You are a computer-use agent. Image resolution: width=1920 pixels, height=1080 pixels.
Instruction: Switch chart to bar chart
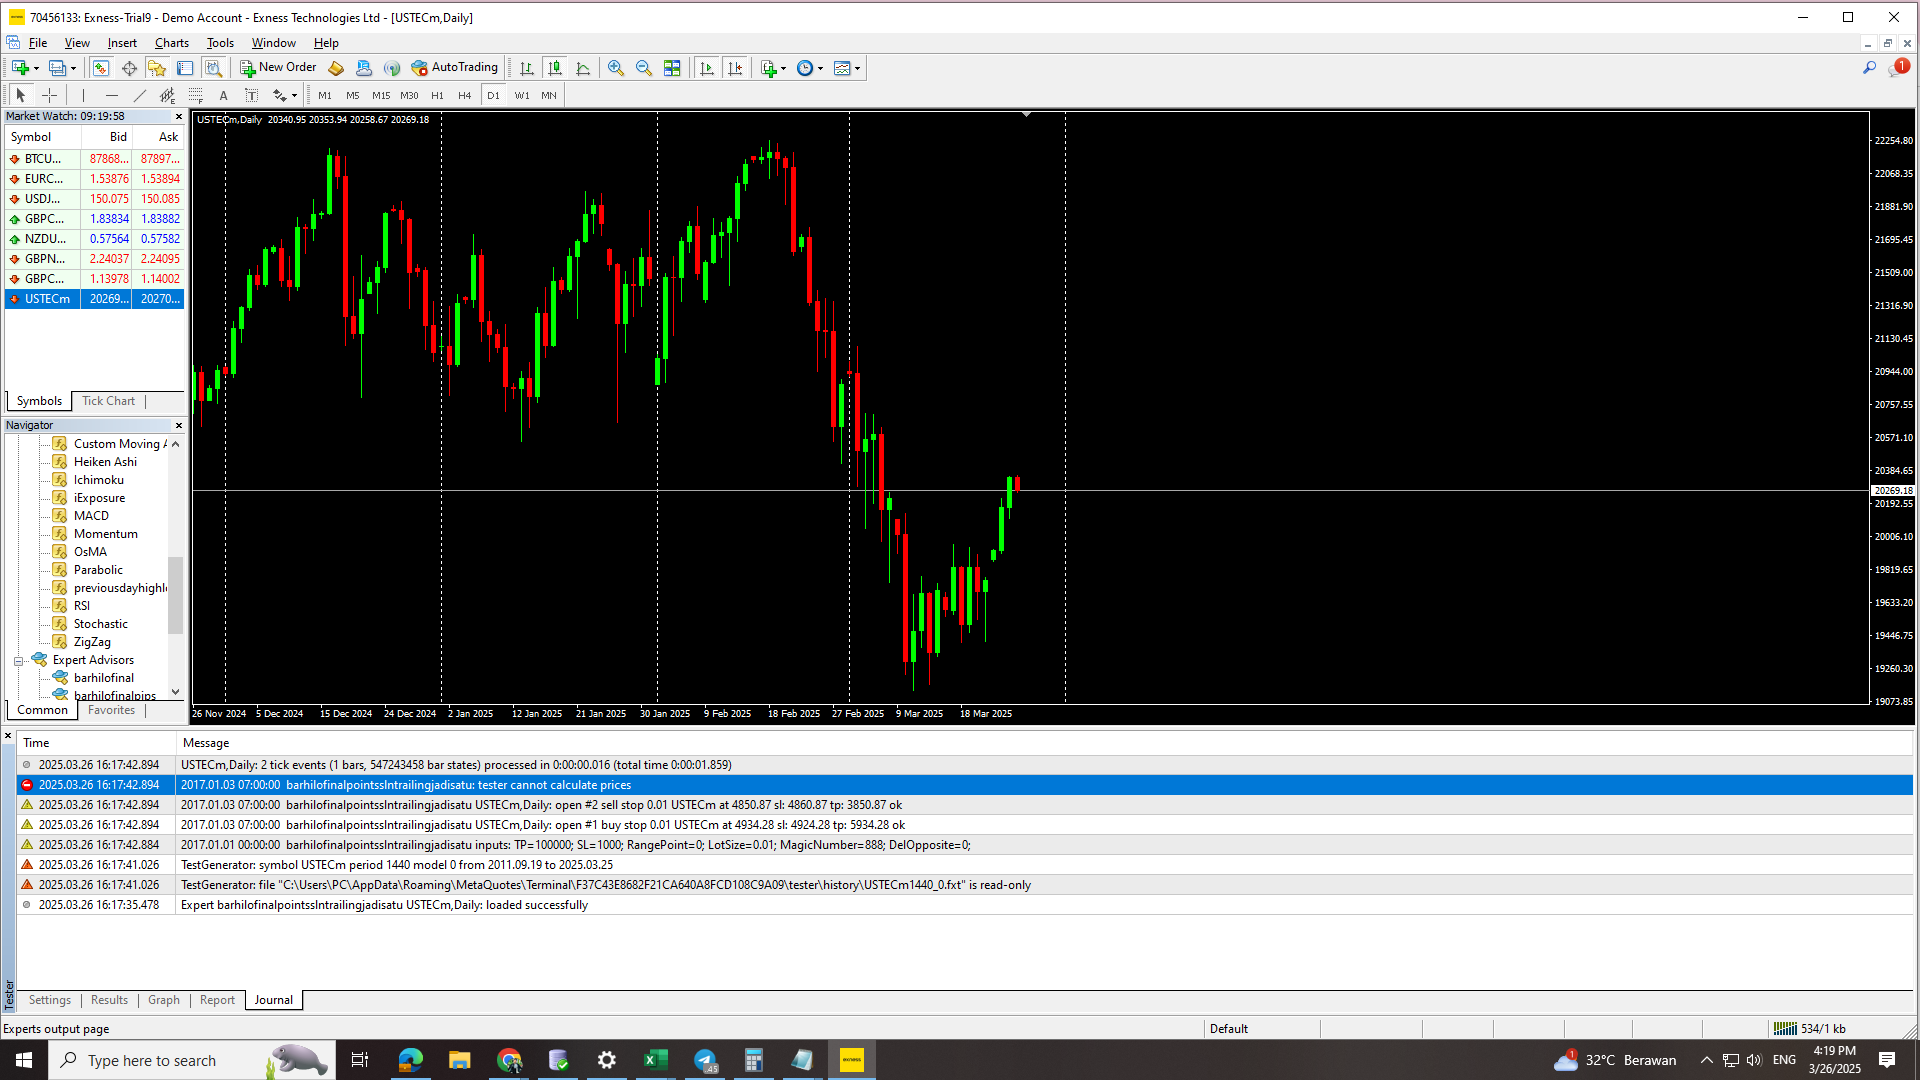click(x=527, y=68)
